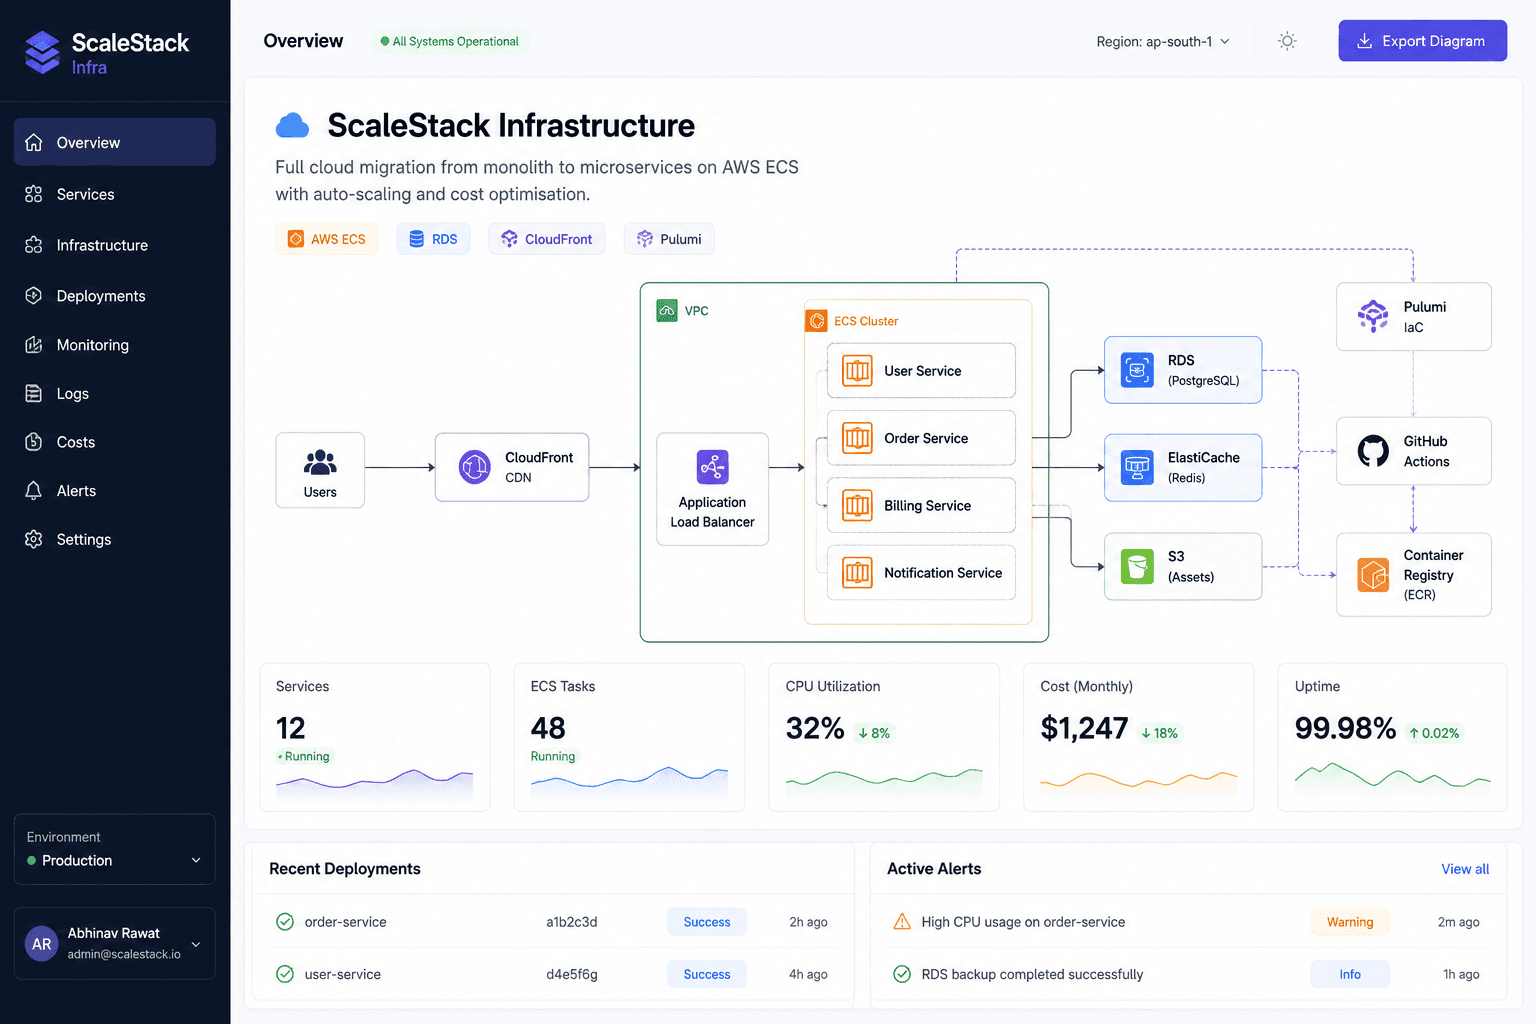1536x1024 pixels.
Task: Click the Container Registry ECR icon
Action: tap(1373, 575)
